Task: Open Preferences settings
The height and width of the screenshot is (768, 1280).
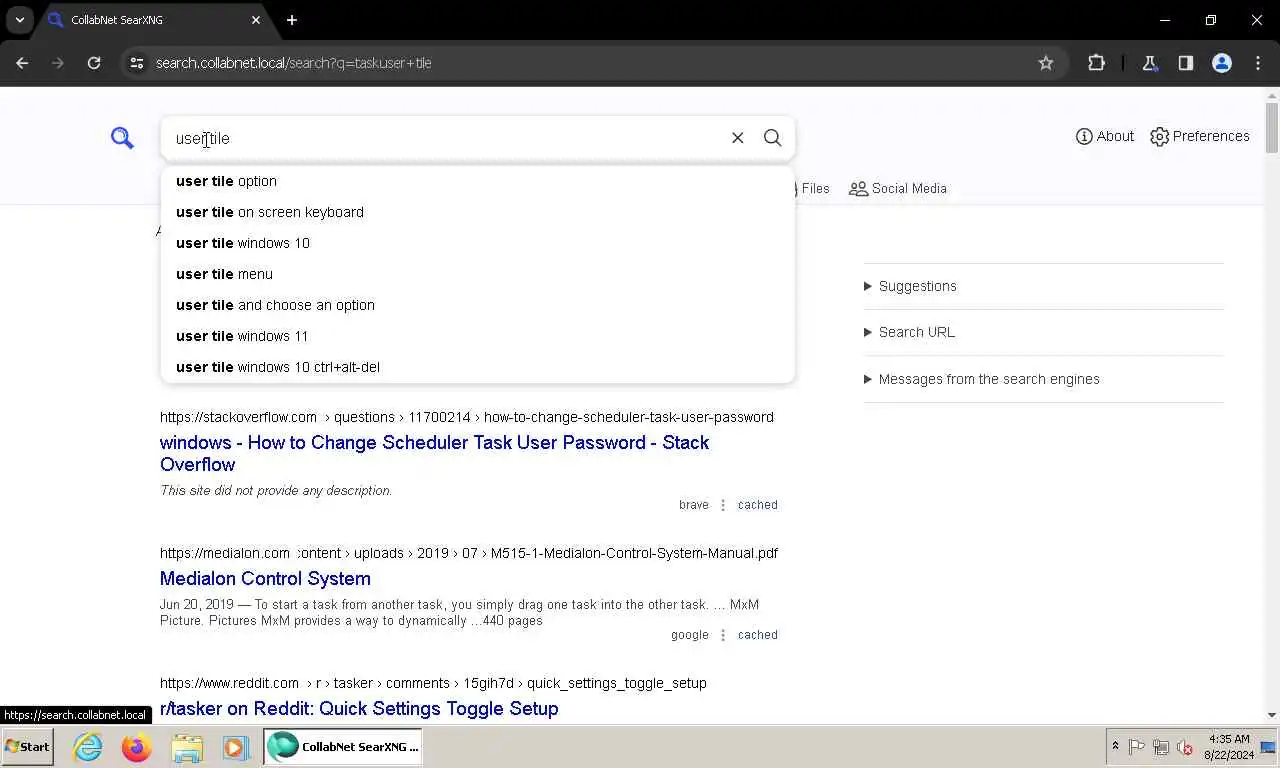Action: point(1200,136)
